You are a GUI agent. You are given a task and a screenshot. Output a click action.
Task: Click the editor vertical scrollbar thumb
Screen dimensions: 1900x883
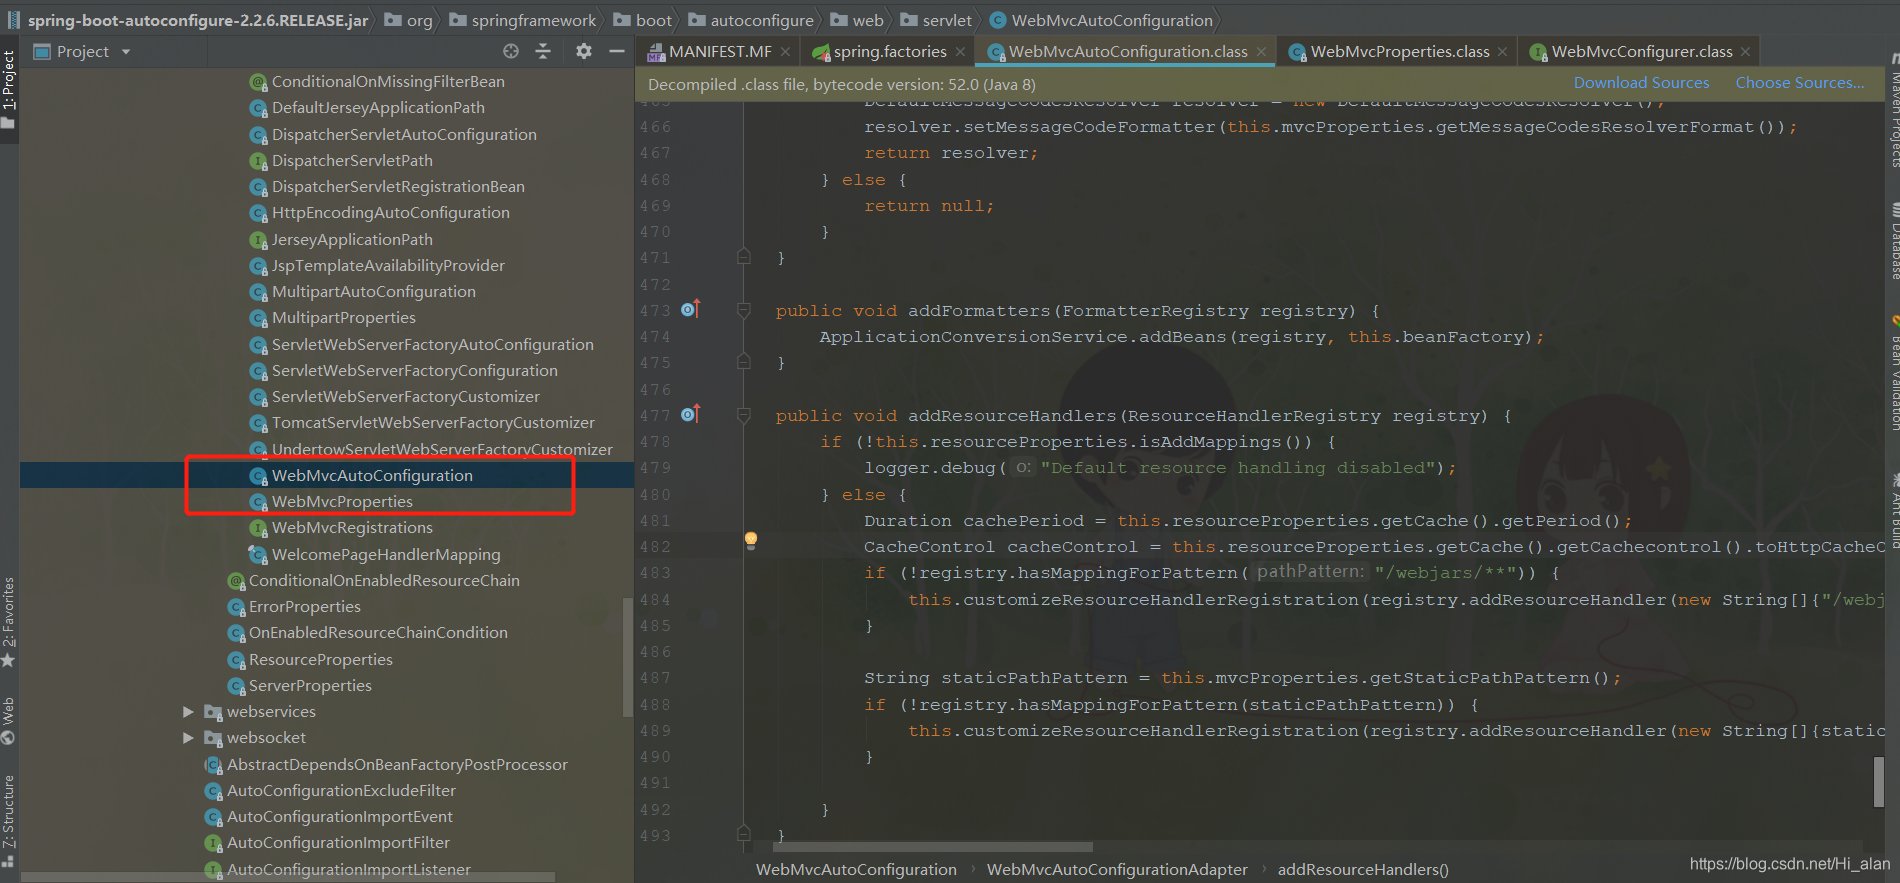tap(1879, 781)
